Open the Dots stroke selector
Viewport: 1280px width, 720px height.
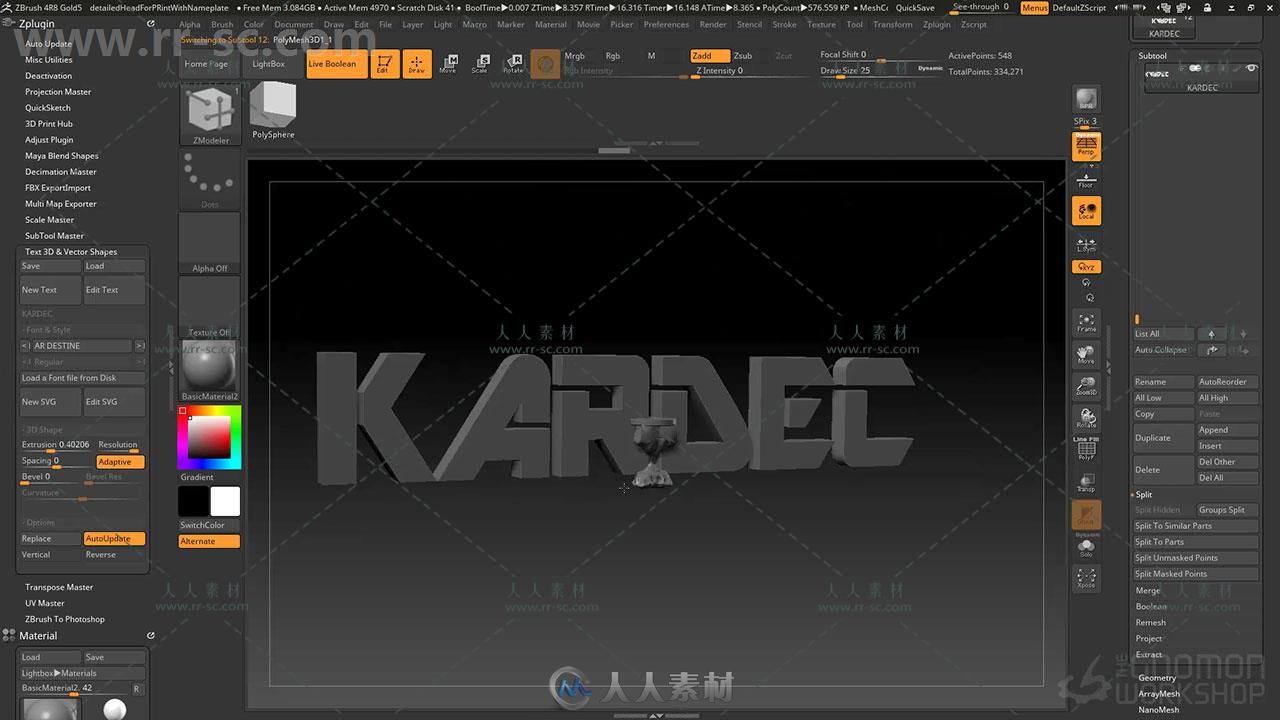click(210, 179)
